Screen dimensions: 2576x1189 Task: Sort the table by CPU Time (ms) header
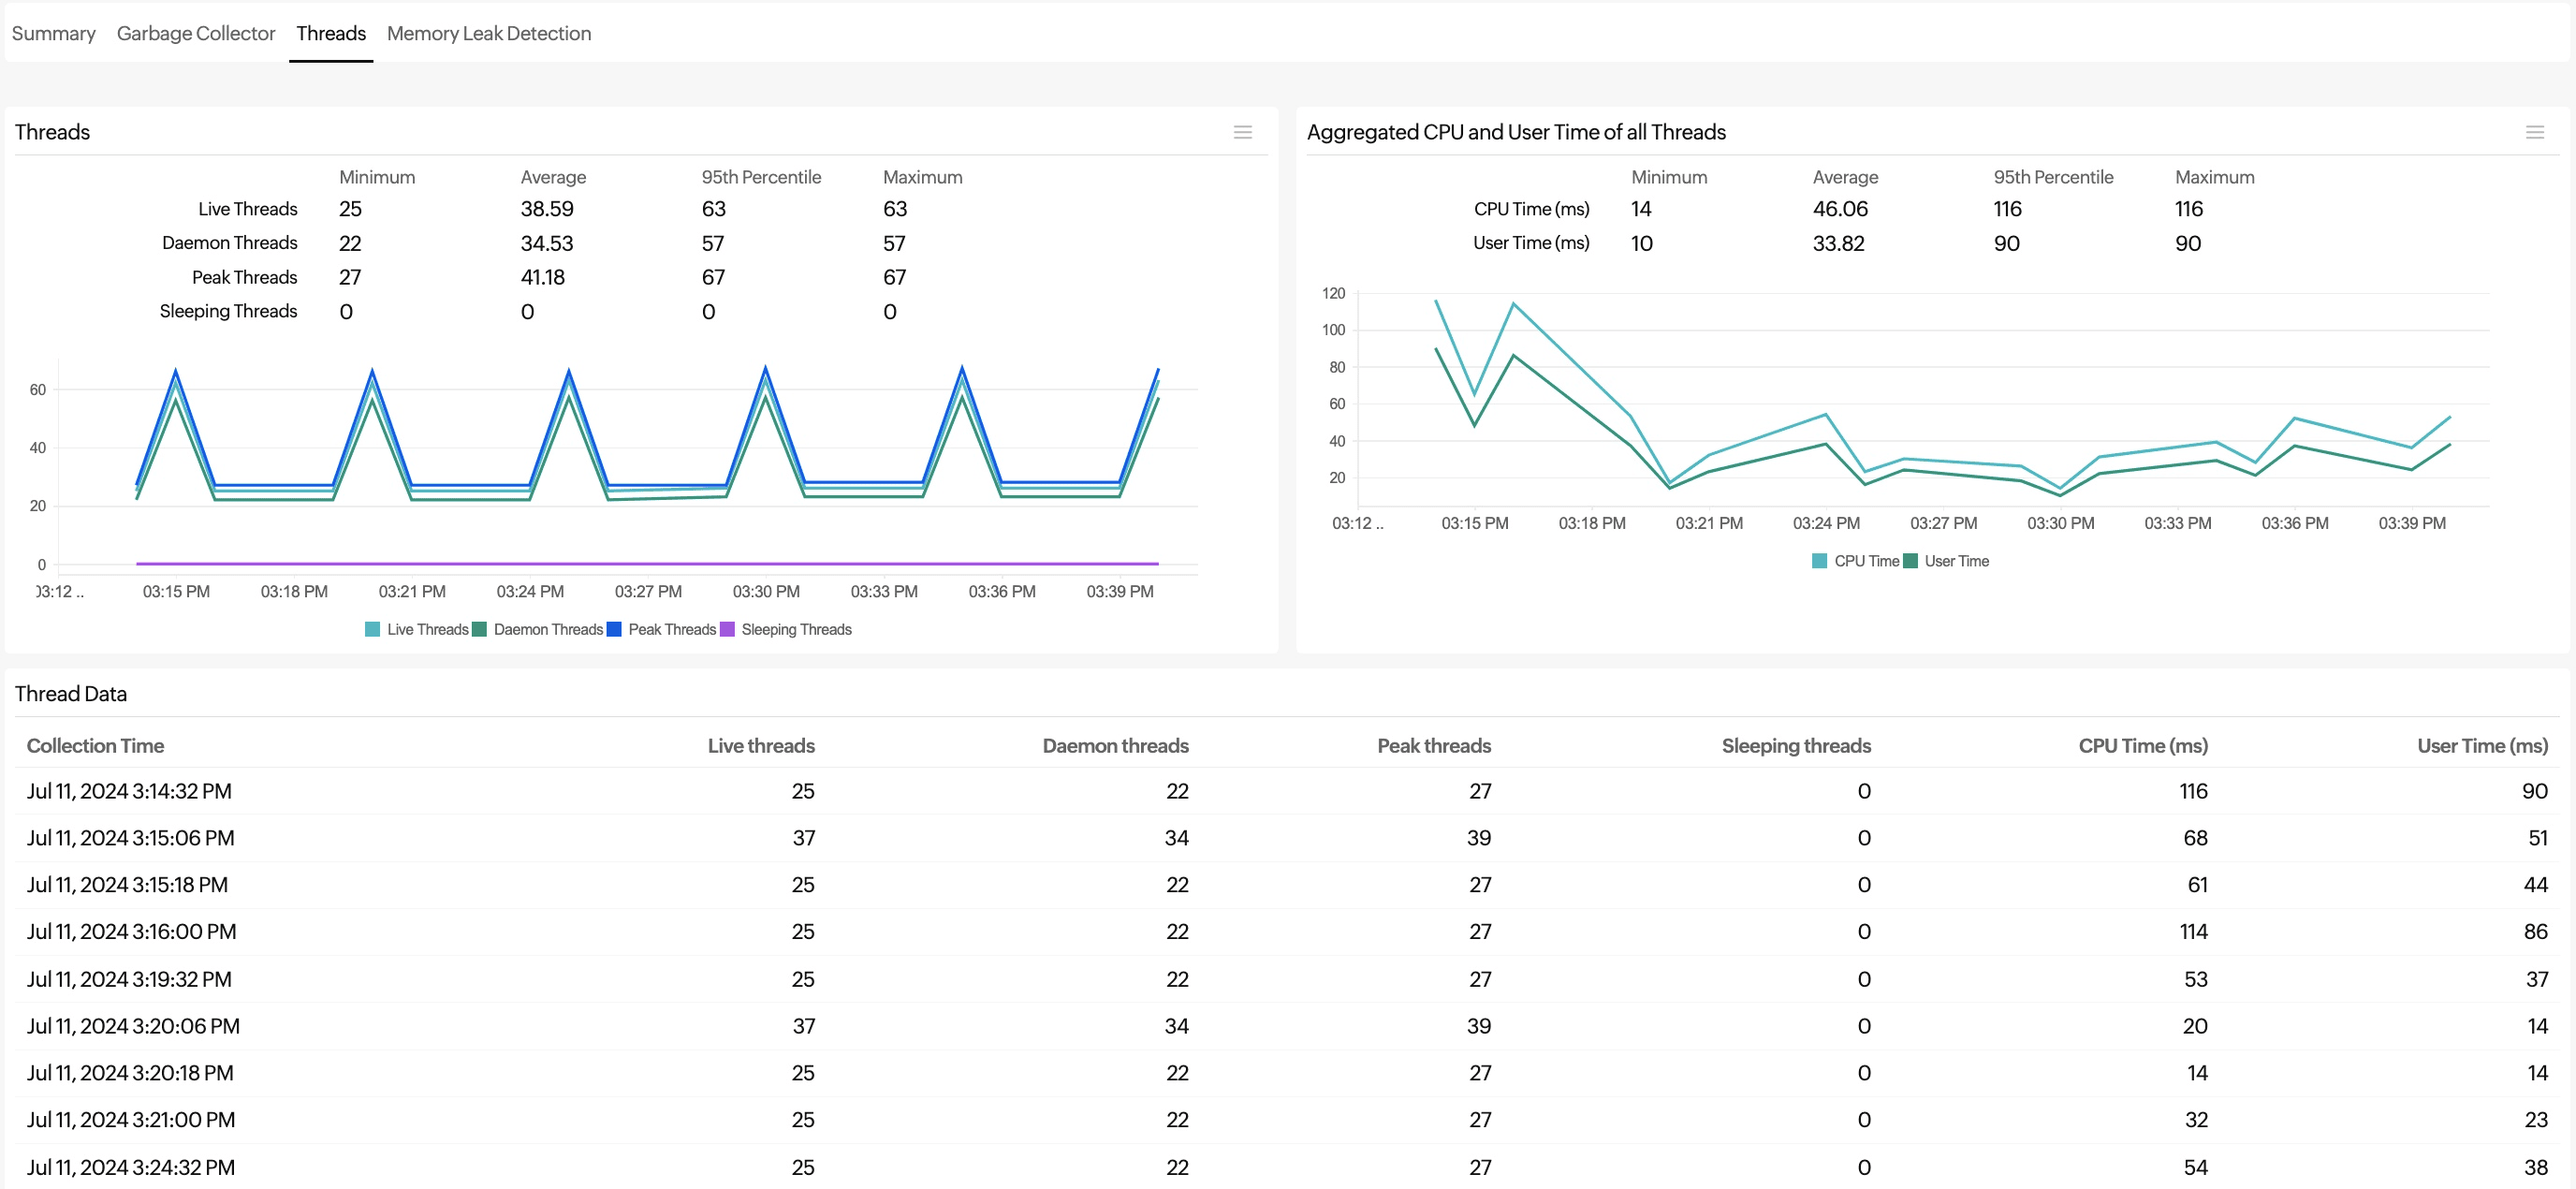click(x=2142, y=745)
